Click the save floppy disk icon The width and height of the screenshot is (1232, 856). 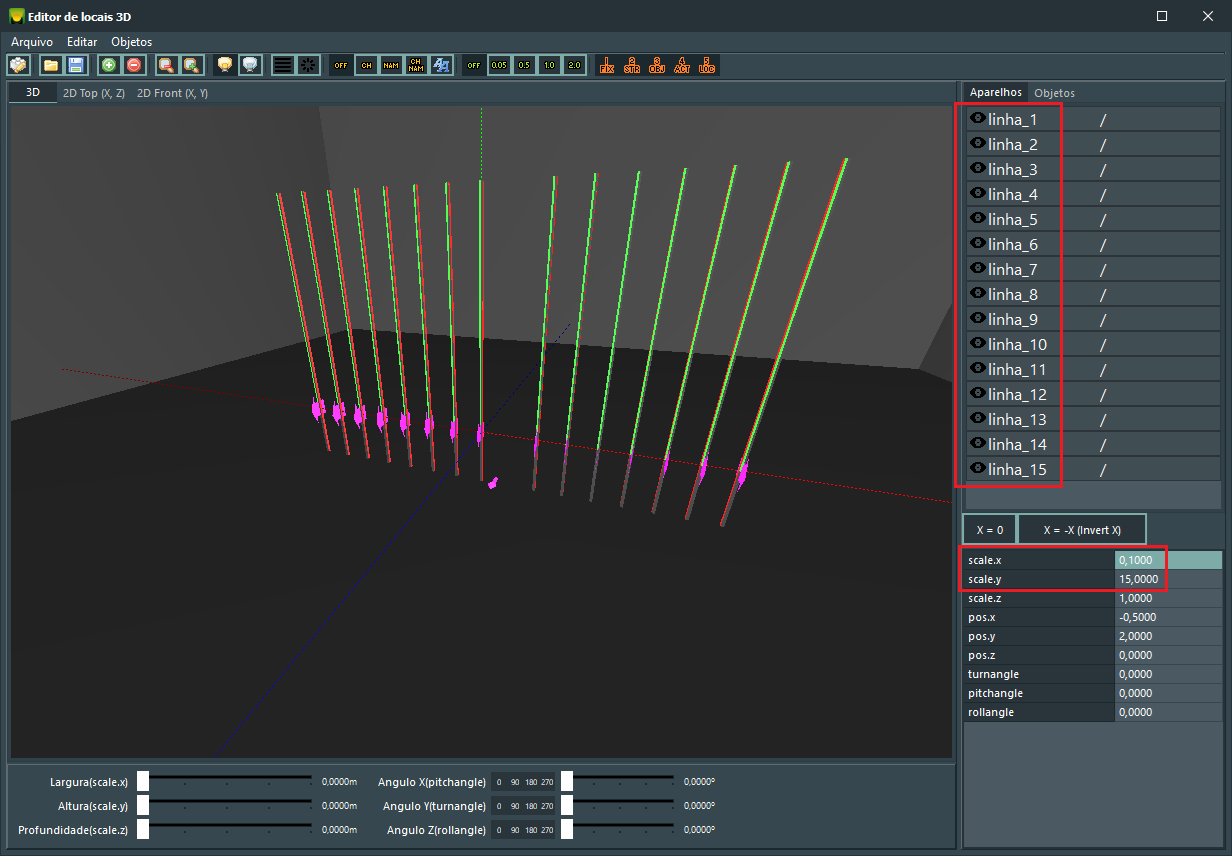click(76, 65)
